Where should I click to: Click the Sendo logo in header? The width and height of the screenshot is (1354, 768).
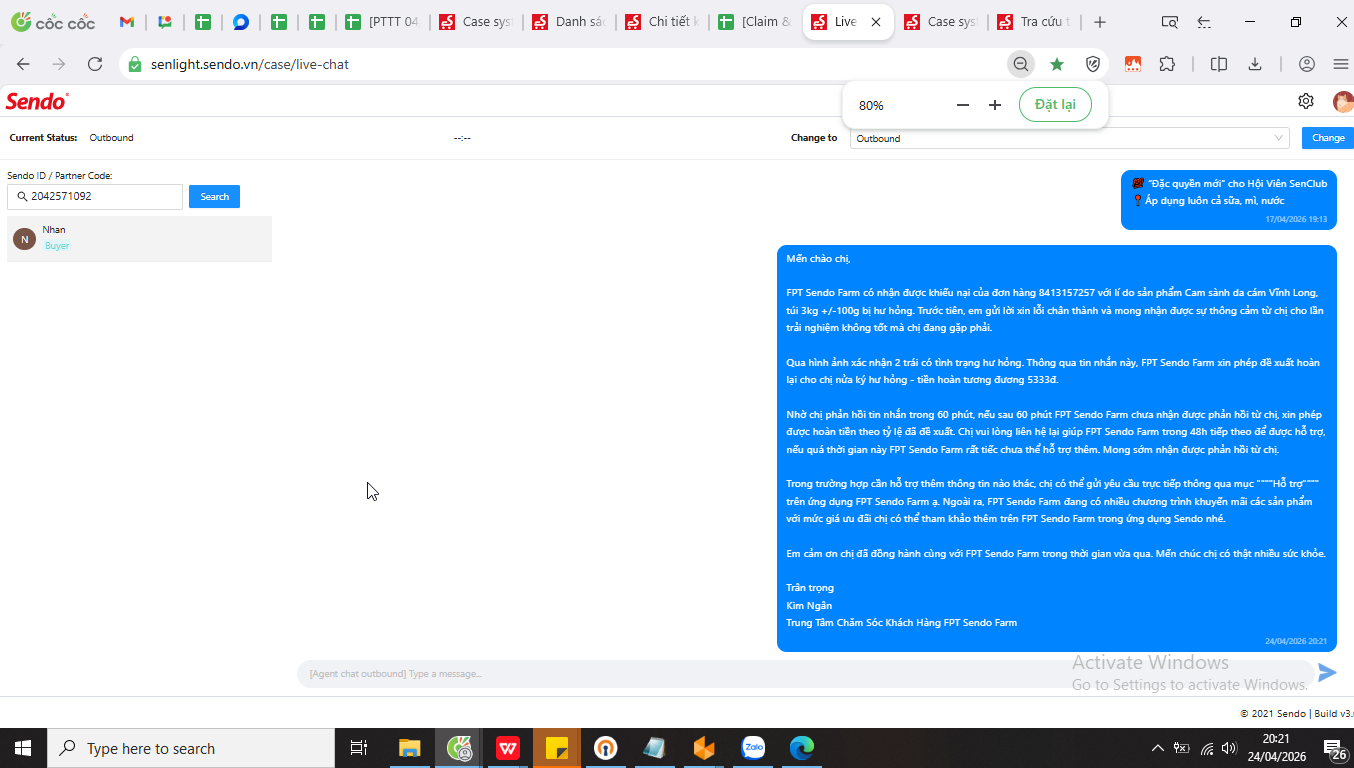(x=37, y=101)
